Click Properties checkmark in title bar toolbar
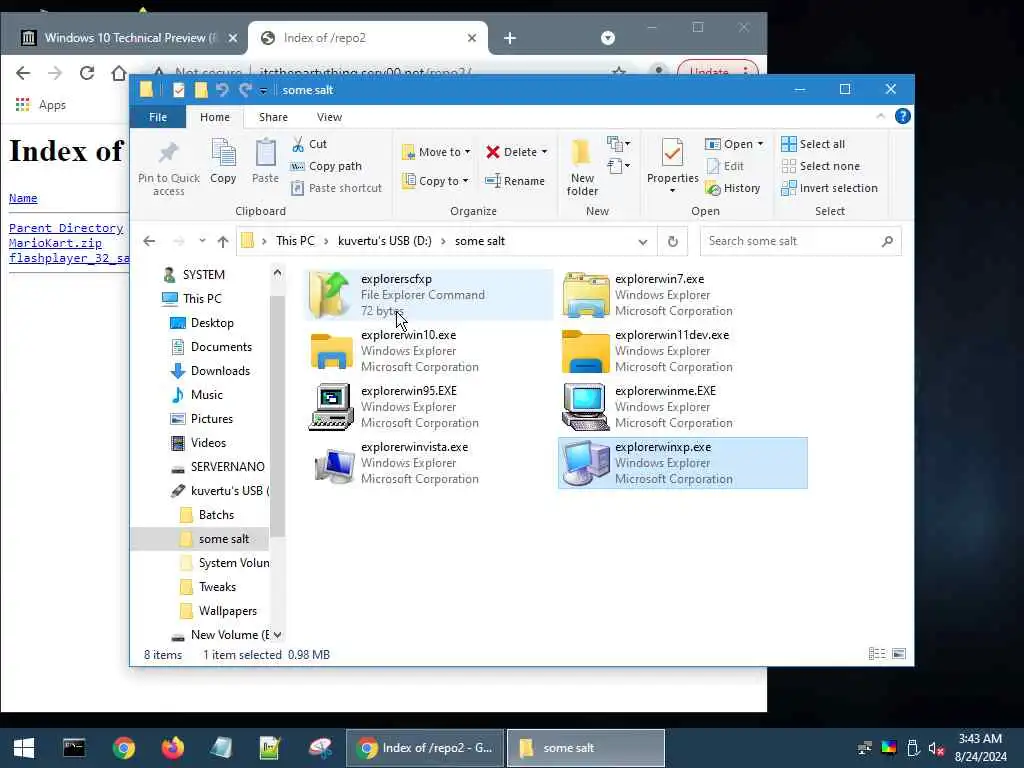Screen dimensions: 1024x768 pyautogui.click(x=178, y=90)
